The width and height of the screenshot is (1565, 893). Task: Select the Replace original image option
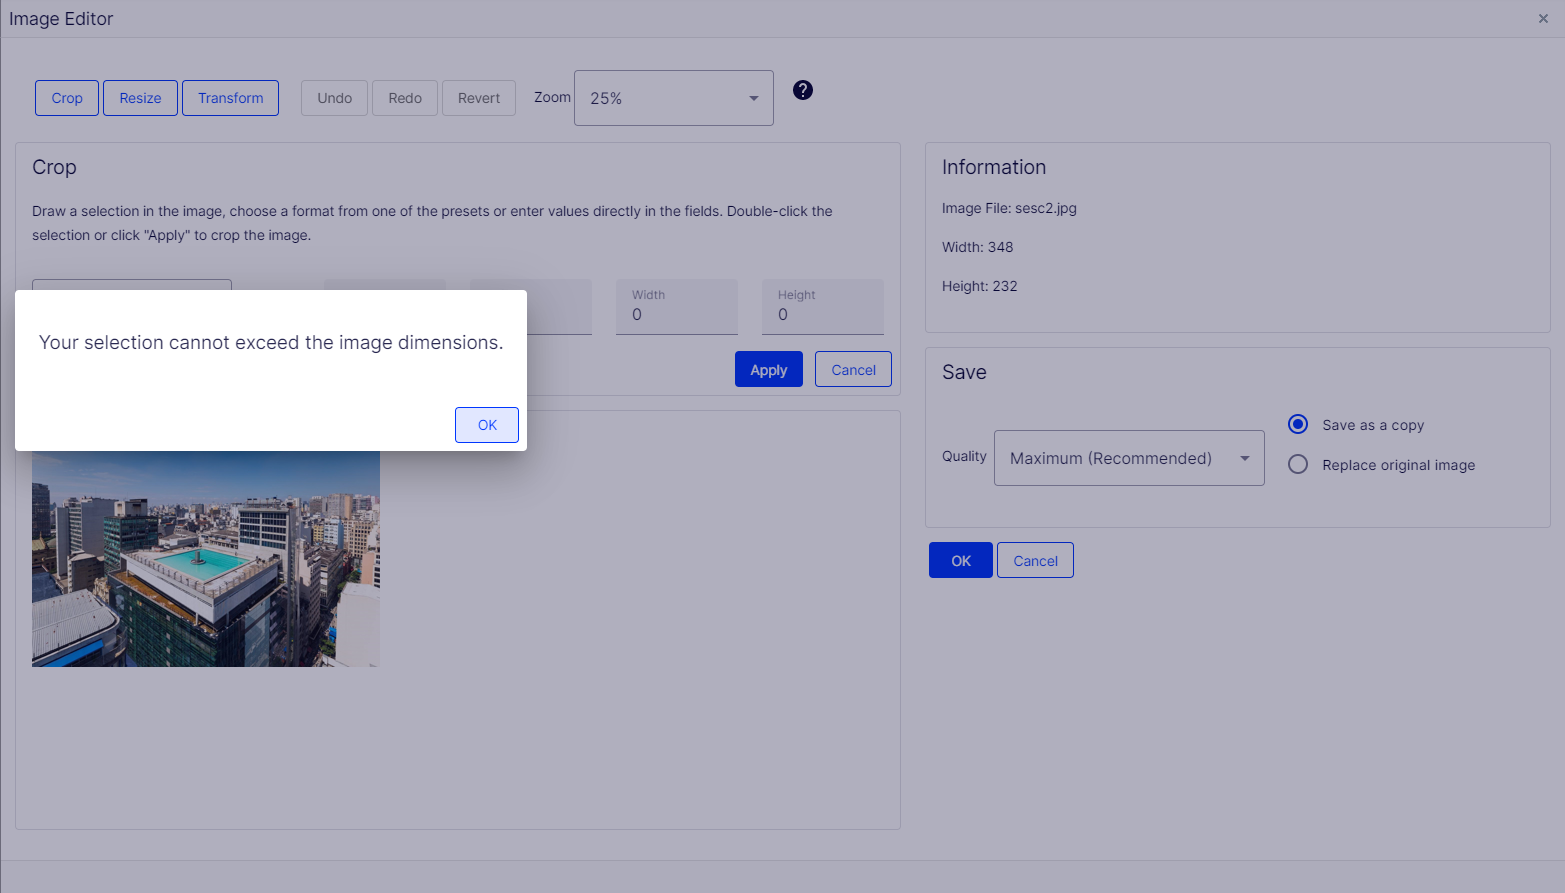(1298, 464)
